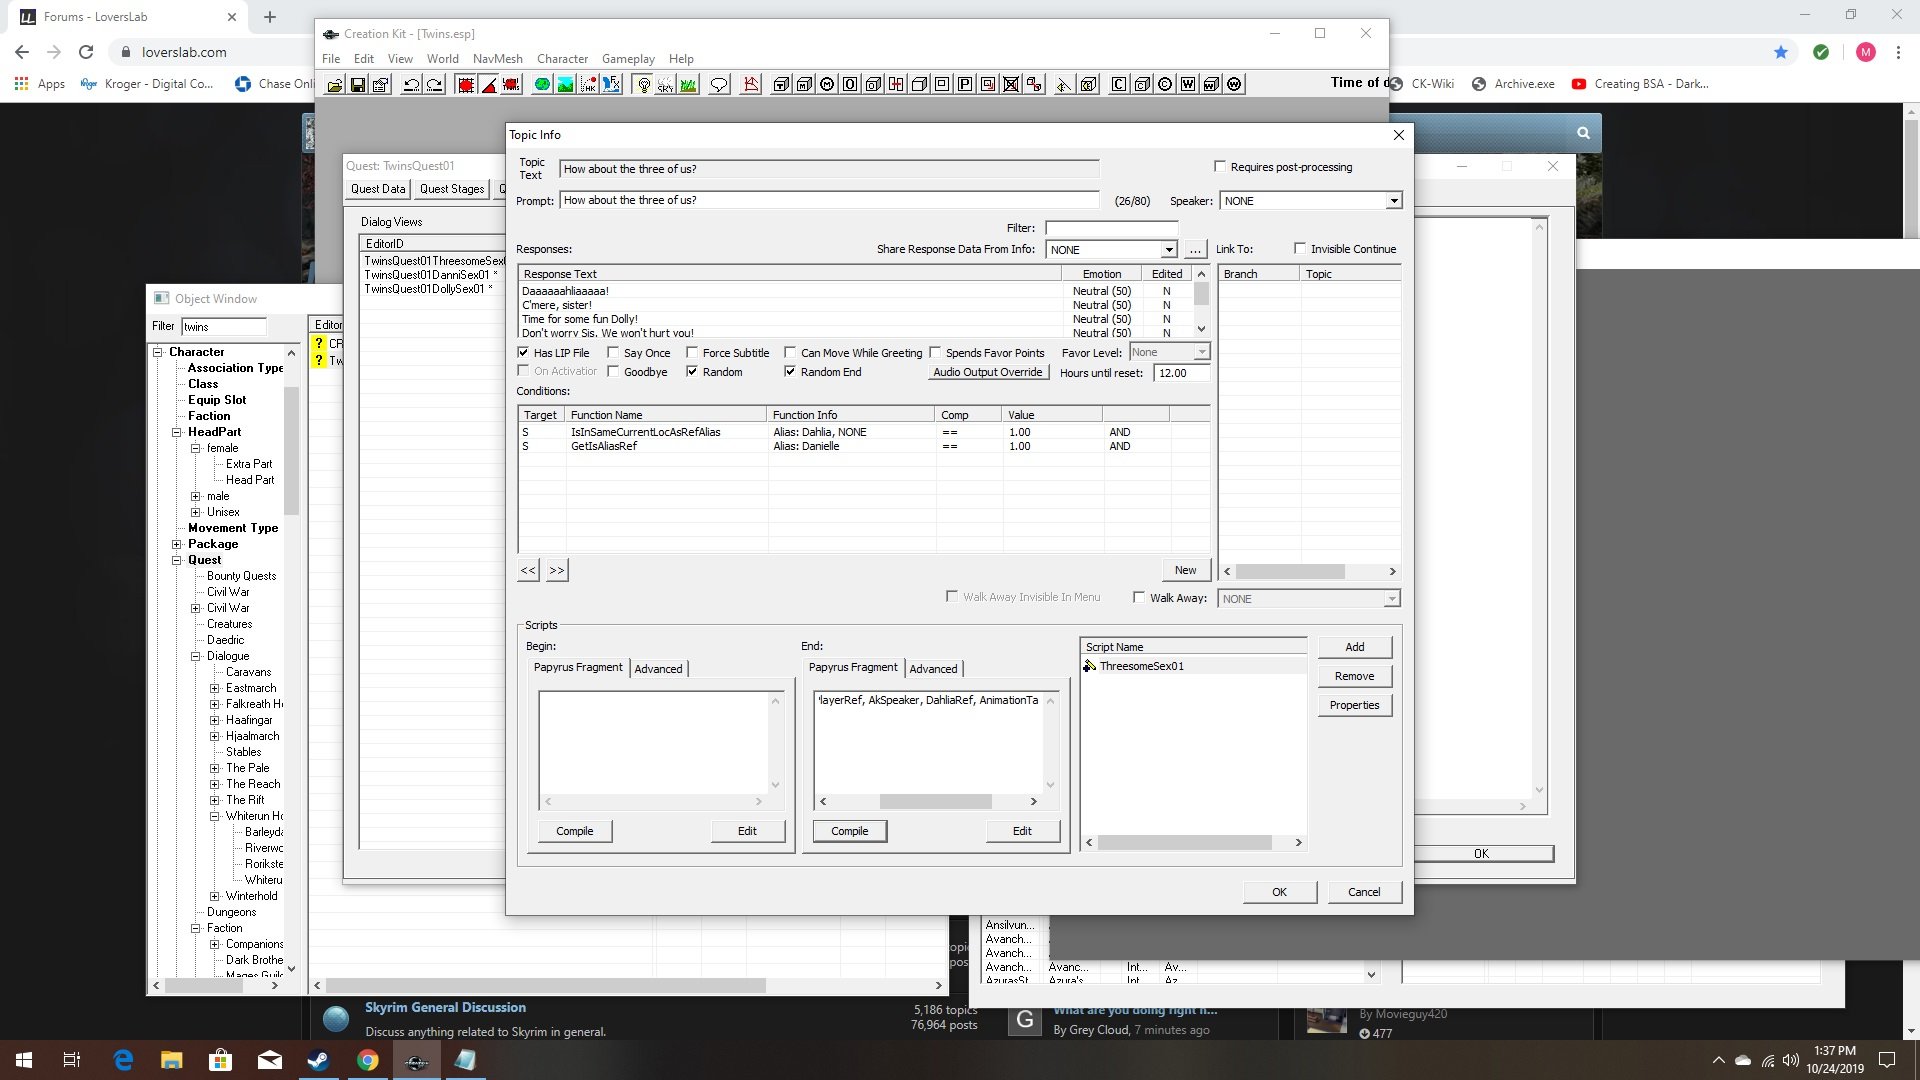The image size is (1920, 1080).
Task: Open the Navmesh editing icon
Action: point(751,85)
